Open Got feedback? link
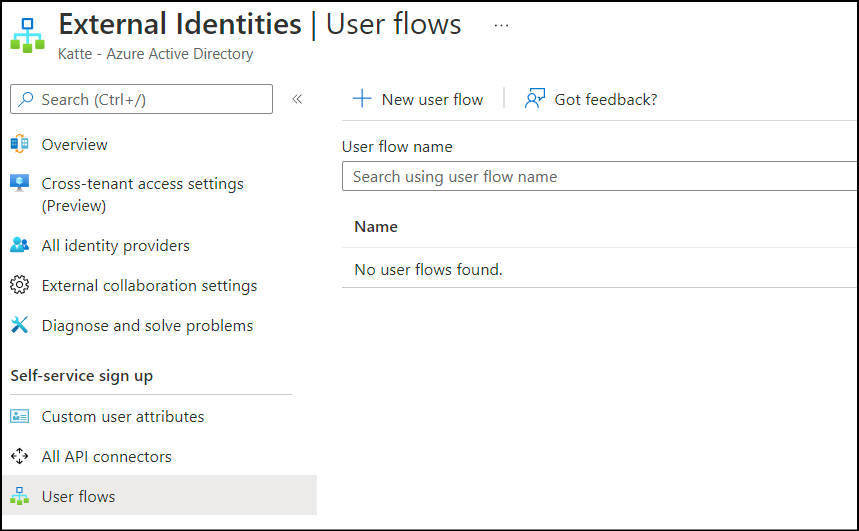Screen dimensions: 859x531 pyautogui.click(x=605, y=100)
